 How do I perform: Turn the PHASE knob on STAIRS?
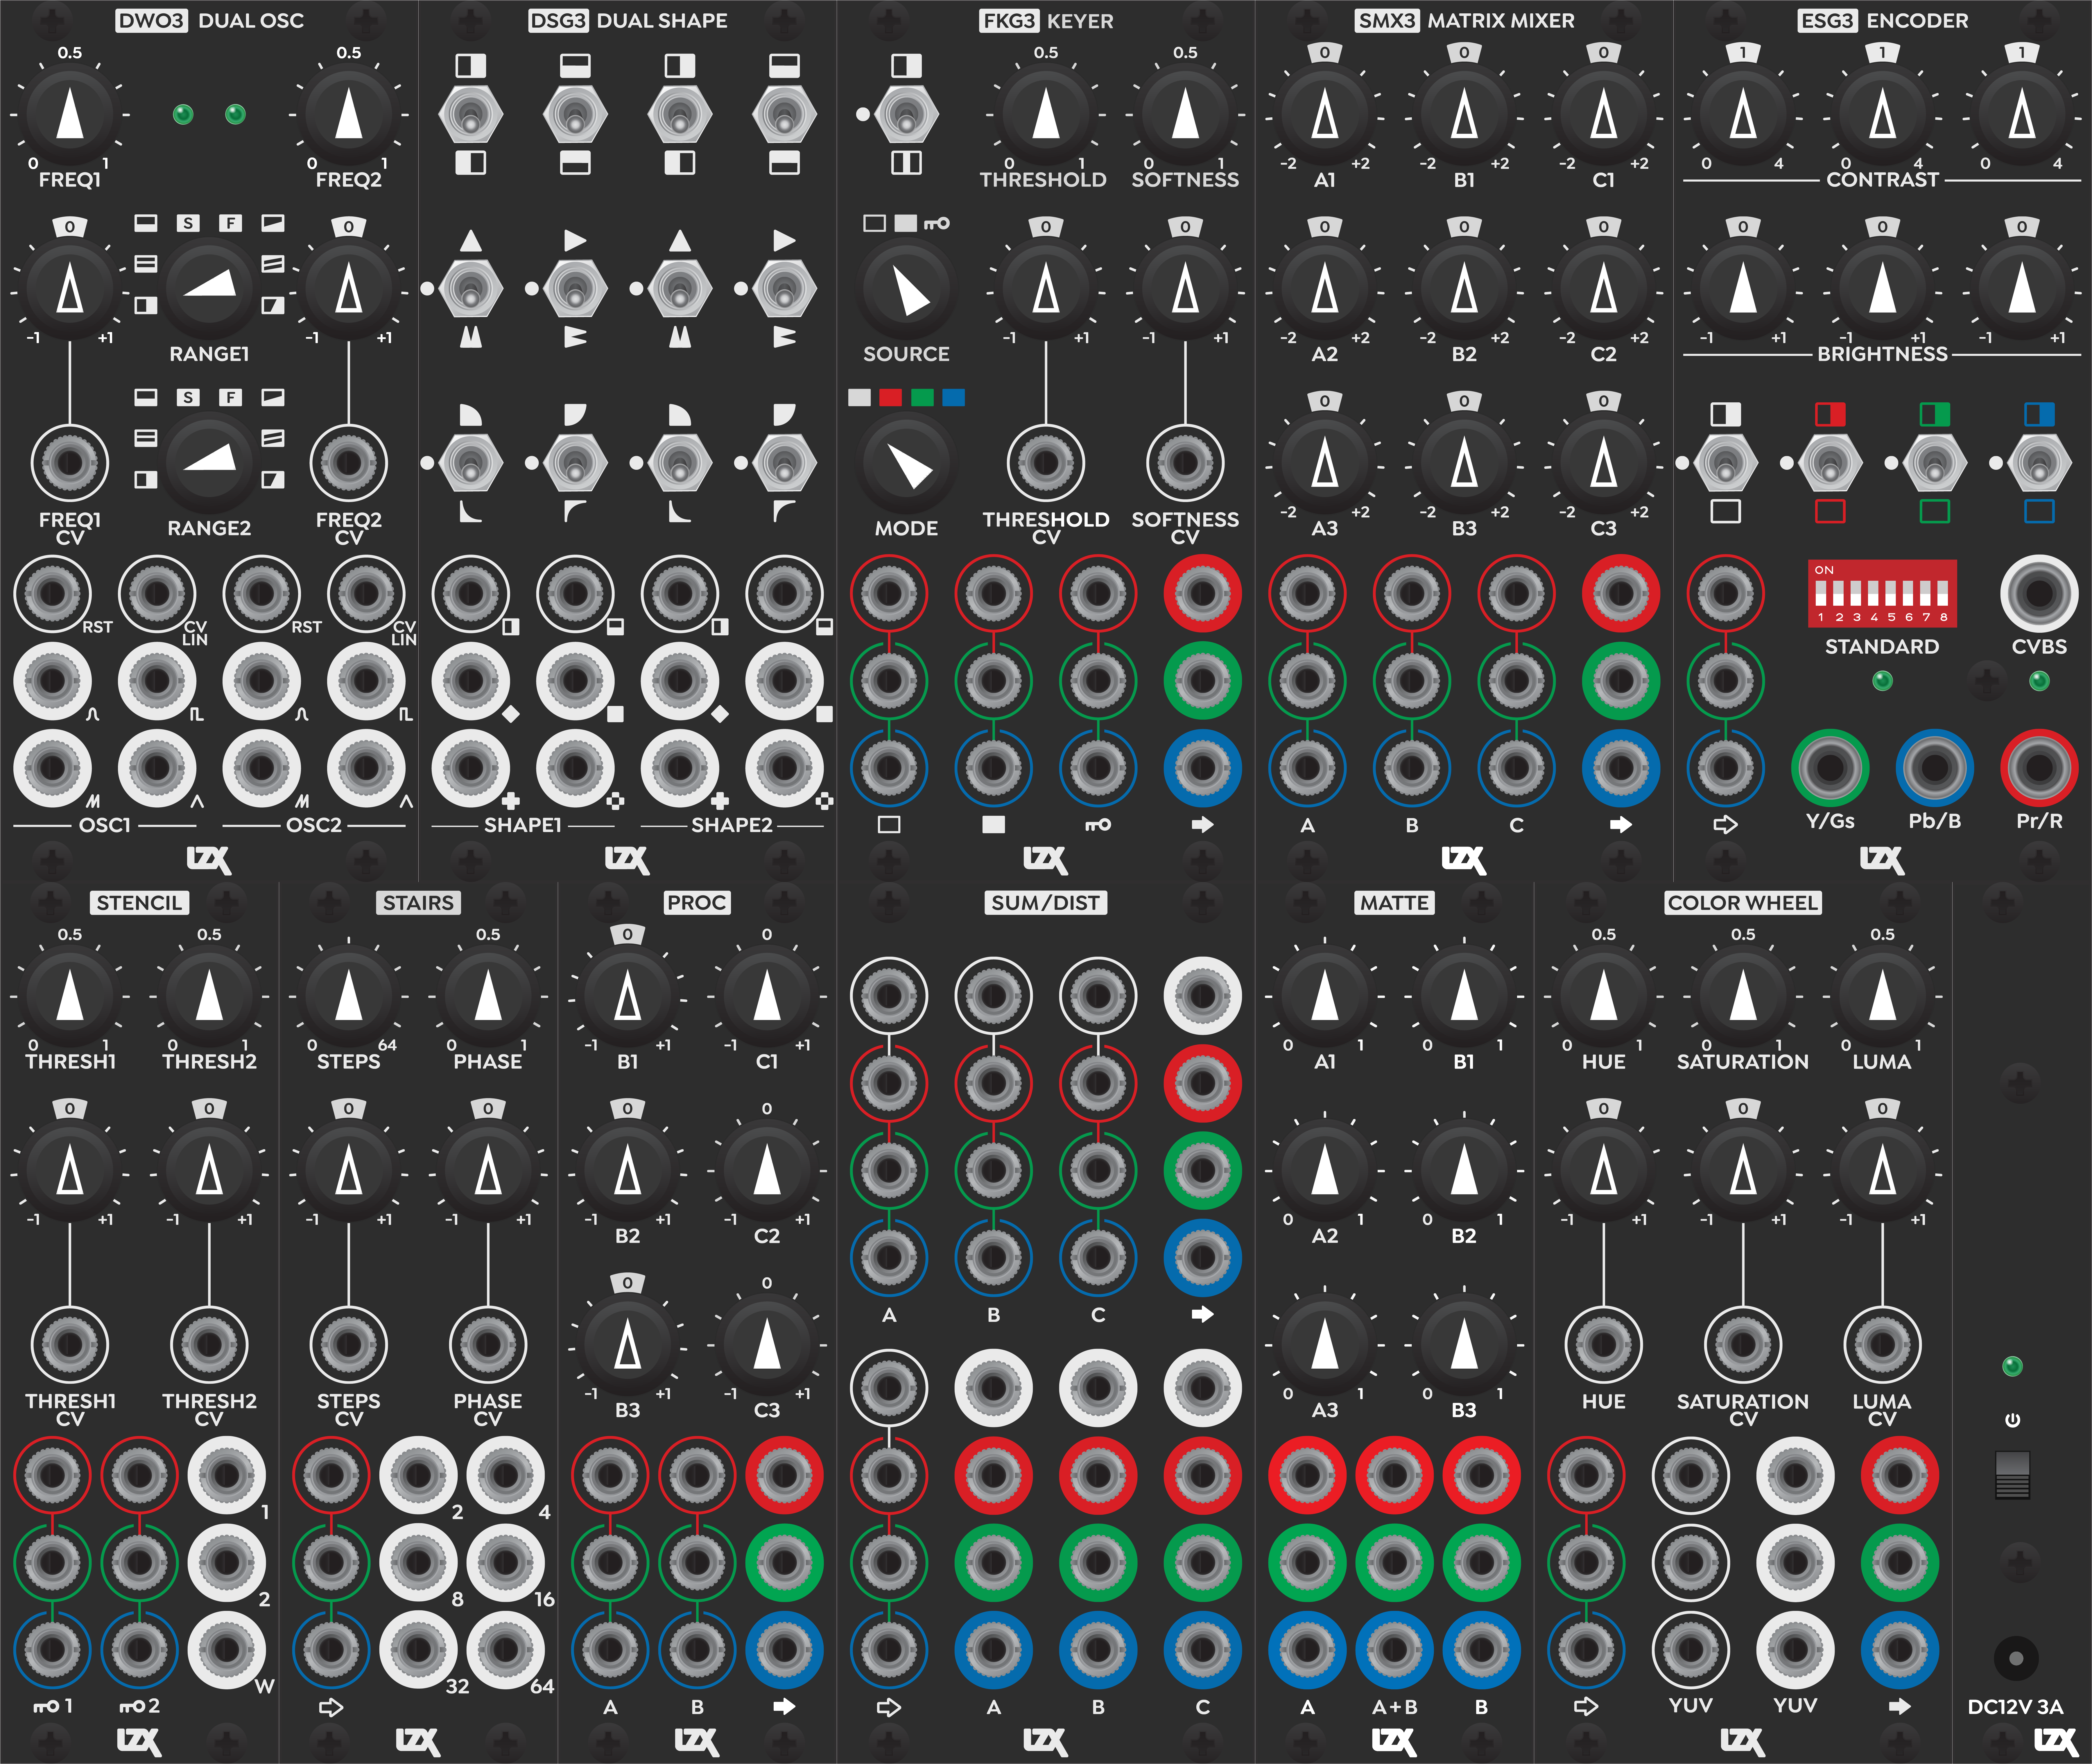tap(488, 996)
